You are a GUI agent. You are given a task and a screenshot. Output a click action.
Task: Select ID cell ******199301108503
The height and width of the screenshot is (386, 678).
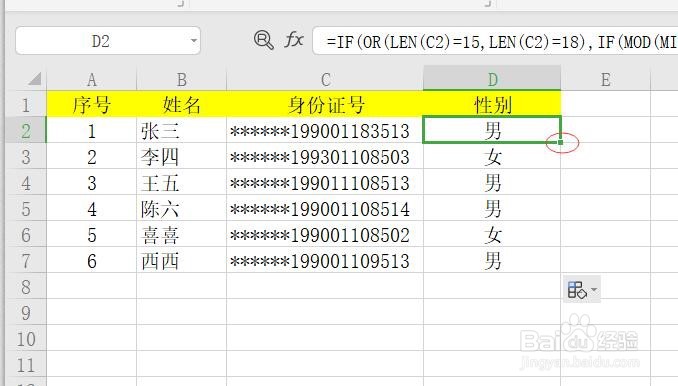pos(325,156)
